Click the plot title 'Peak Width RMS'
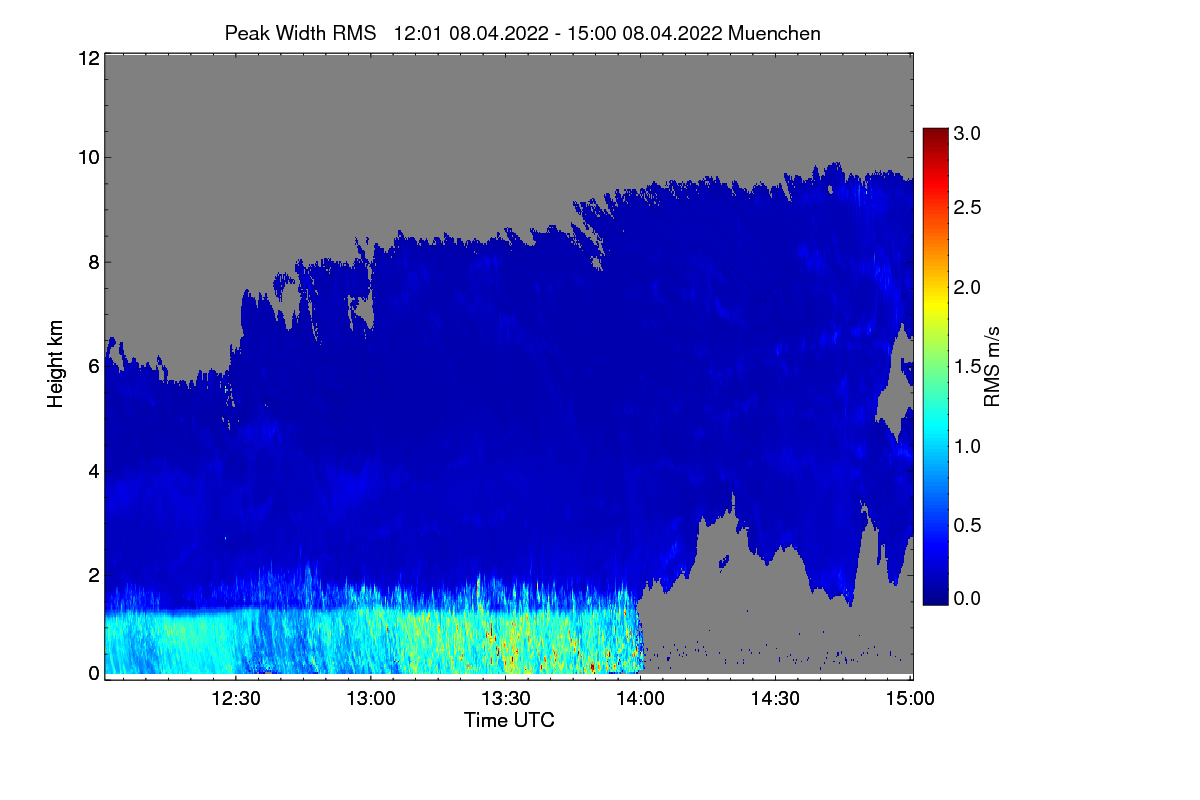The image size is (1200, 800). pos(300,33)
